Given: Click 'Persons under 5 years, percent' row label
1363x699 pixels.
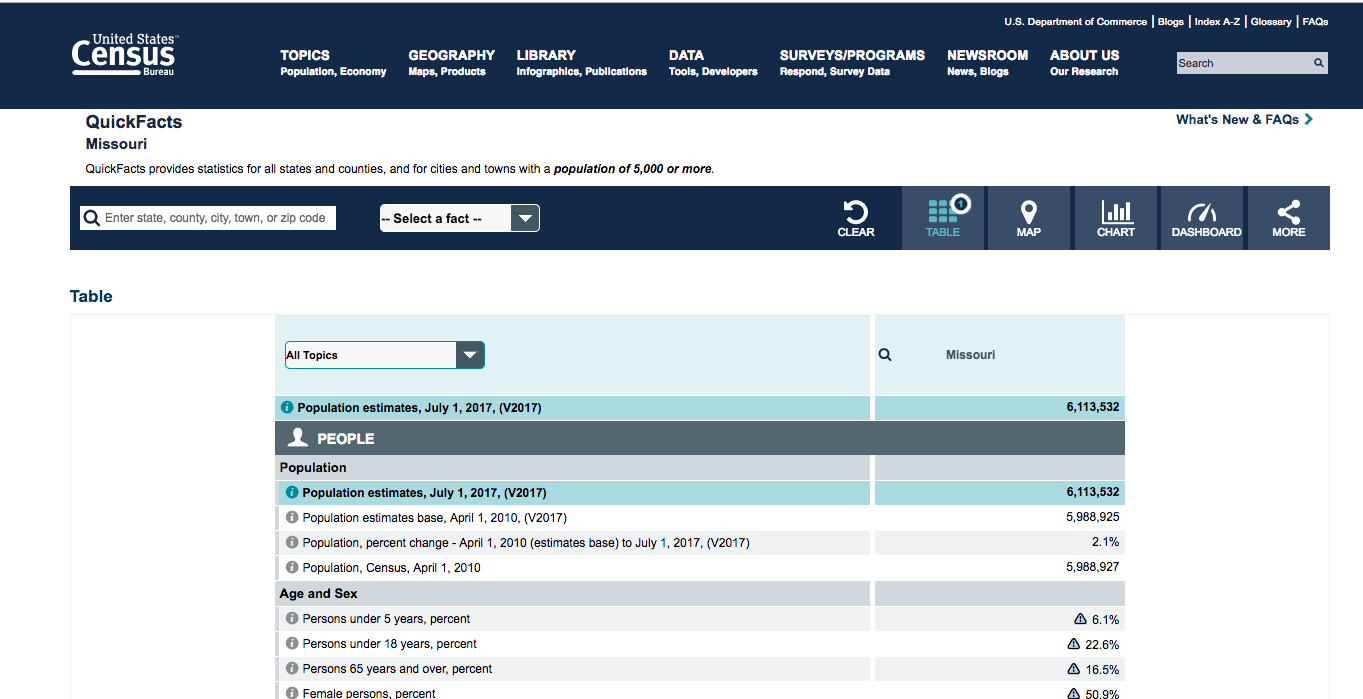Looking at the screenshot, I should (386, 619).
